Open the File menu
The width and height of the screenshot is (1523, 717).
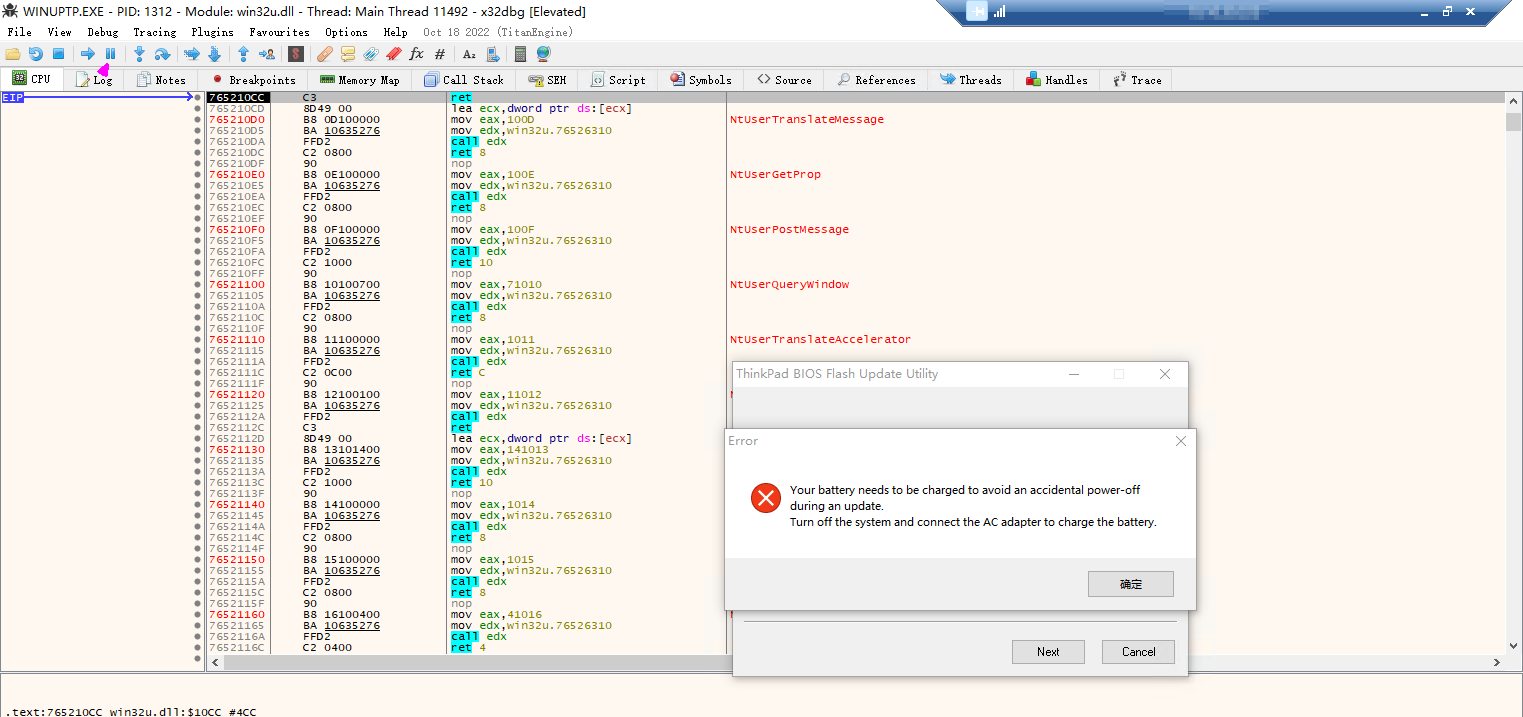click(19, 32)
